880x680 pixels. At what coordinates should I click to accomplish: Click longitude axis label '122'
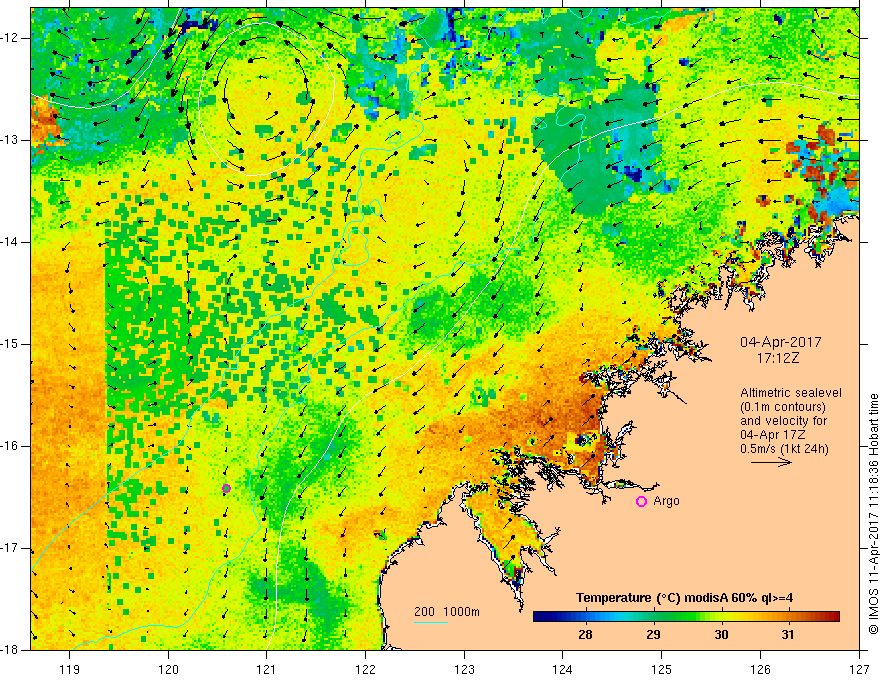point(365,669)
